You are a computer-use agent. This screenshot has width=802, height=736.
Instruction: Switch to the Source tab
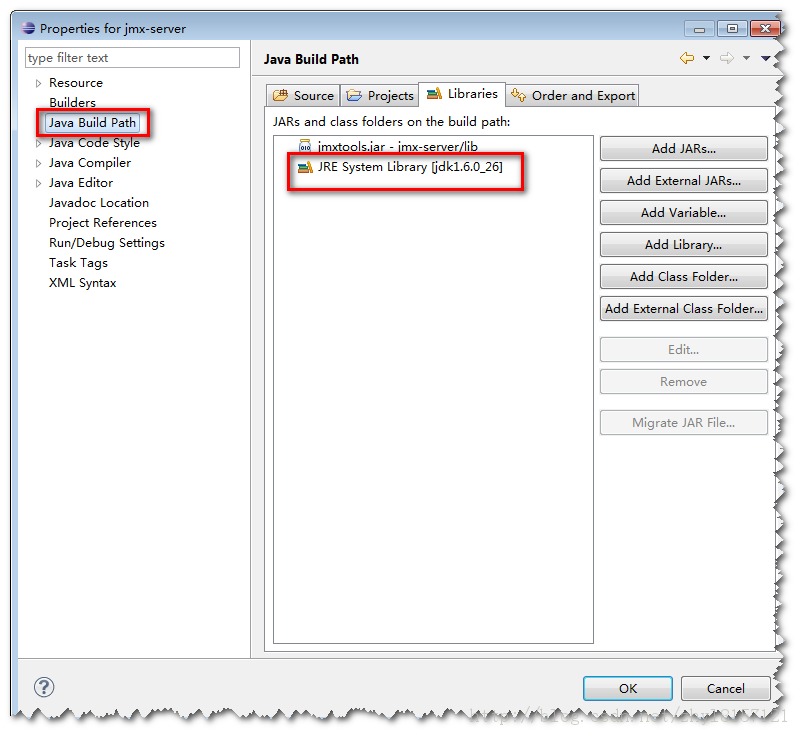click(303, 96)
